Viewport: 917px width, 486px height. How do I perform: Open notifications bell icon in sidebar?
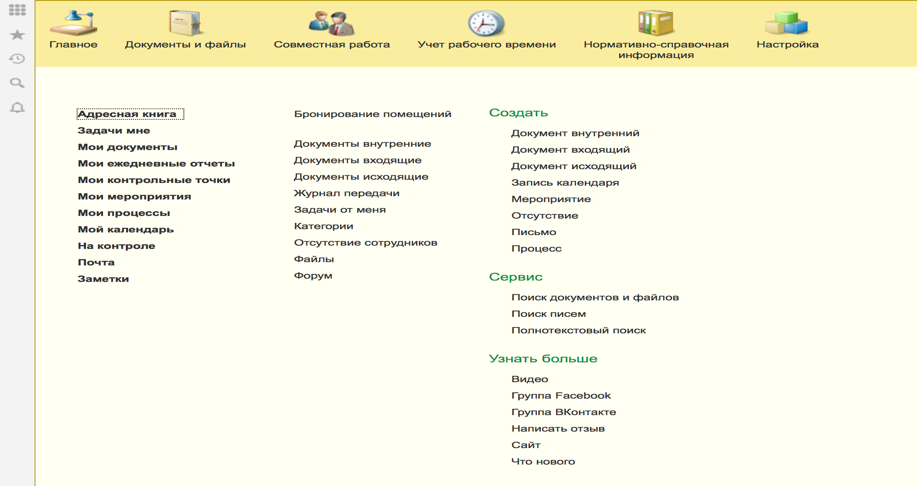17,108
